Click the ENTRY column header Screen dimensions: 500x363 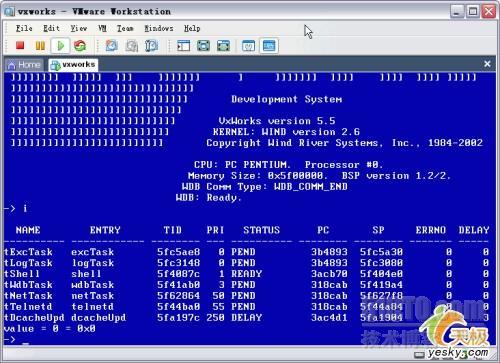[x=105, y=230]
